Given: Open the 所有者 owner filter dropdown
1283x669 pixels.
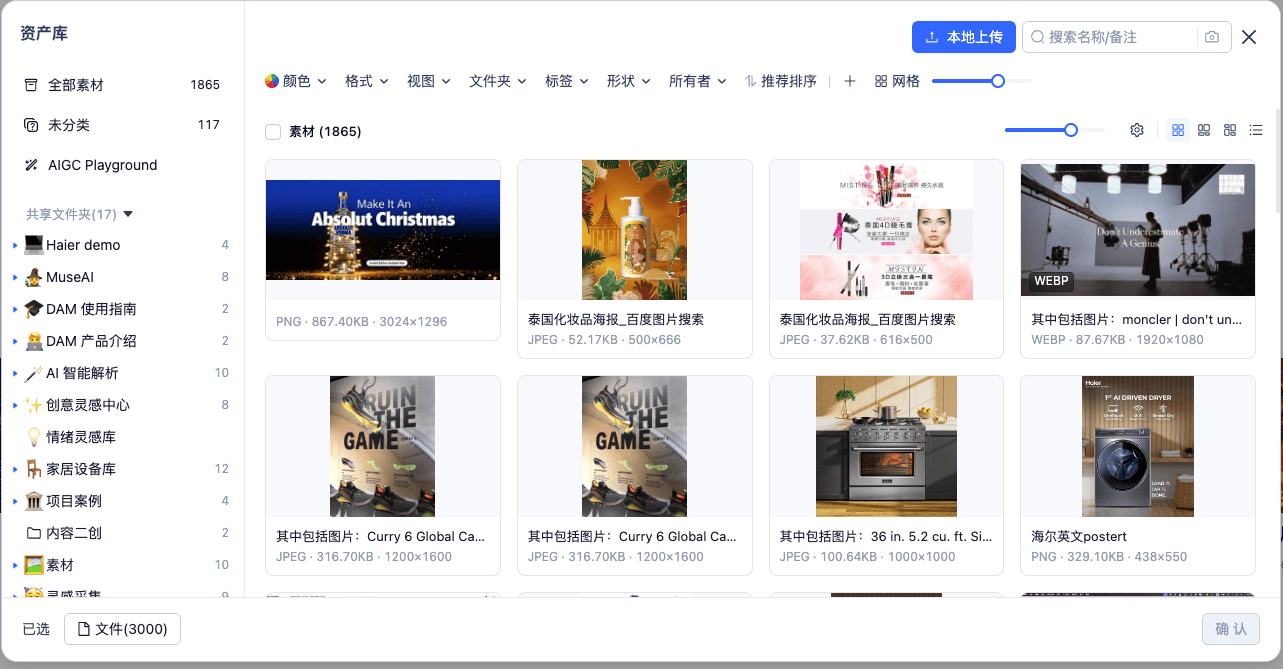Looking at the screenshot, I should (x=698, y=81).
